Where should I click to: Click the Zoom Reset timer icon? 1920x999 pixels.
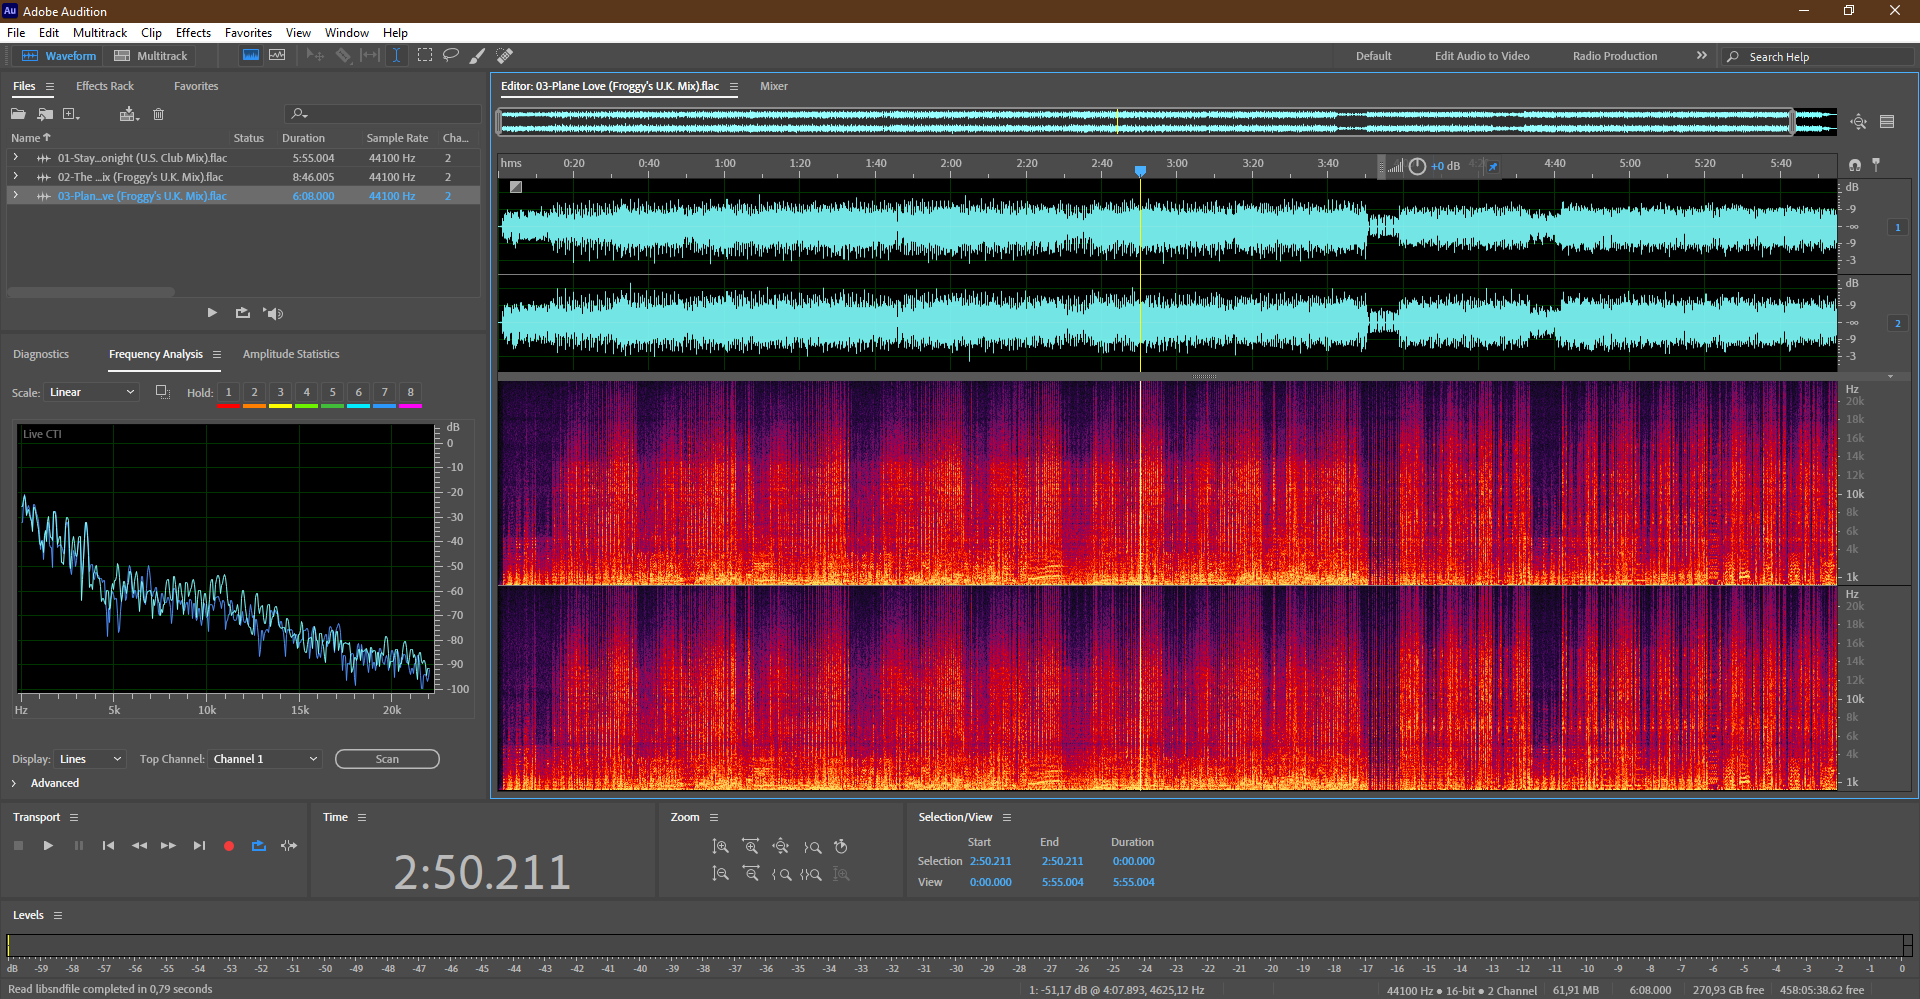[x=841, y=847]
